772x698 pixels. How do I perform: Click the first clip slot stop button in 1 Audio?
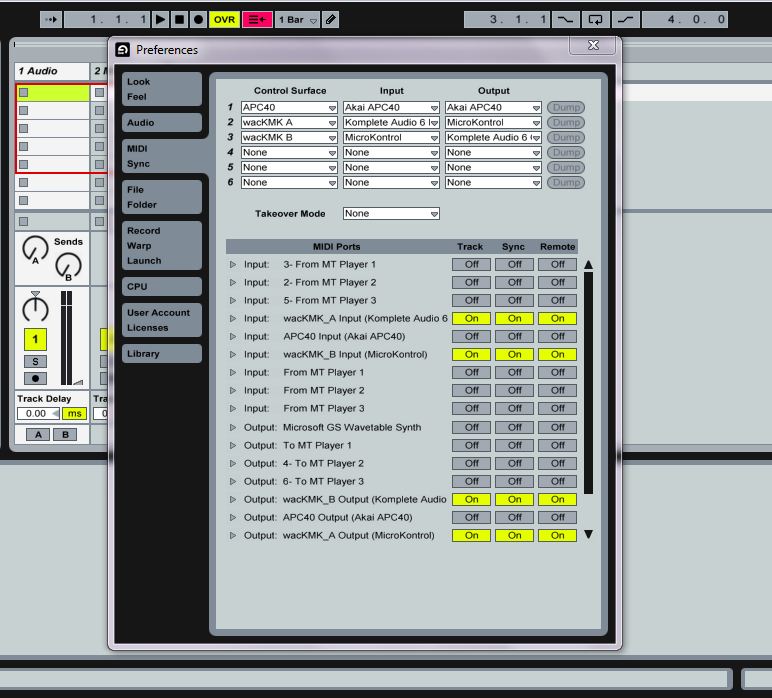tap(24, 93)
